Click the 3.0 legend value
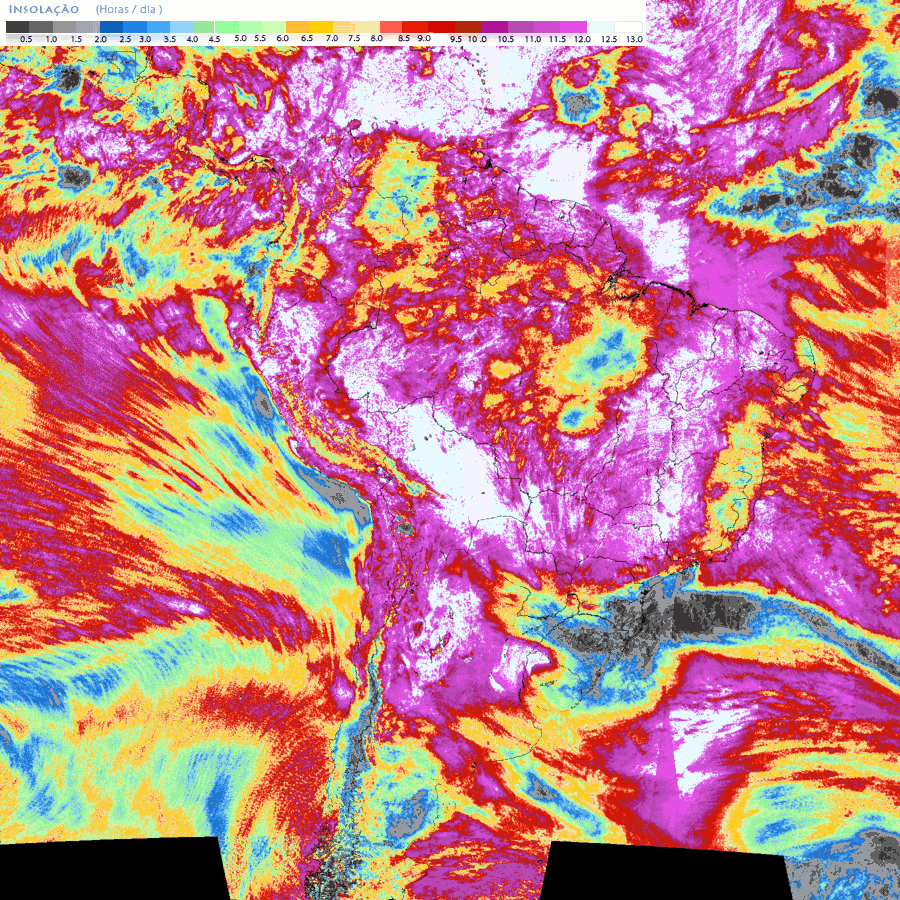Viewport: 900px width, 900px height. tap(145, 39)
